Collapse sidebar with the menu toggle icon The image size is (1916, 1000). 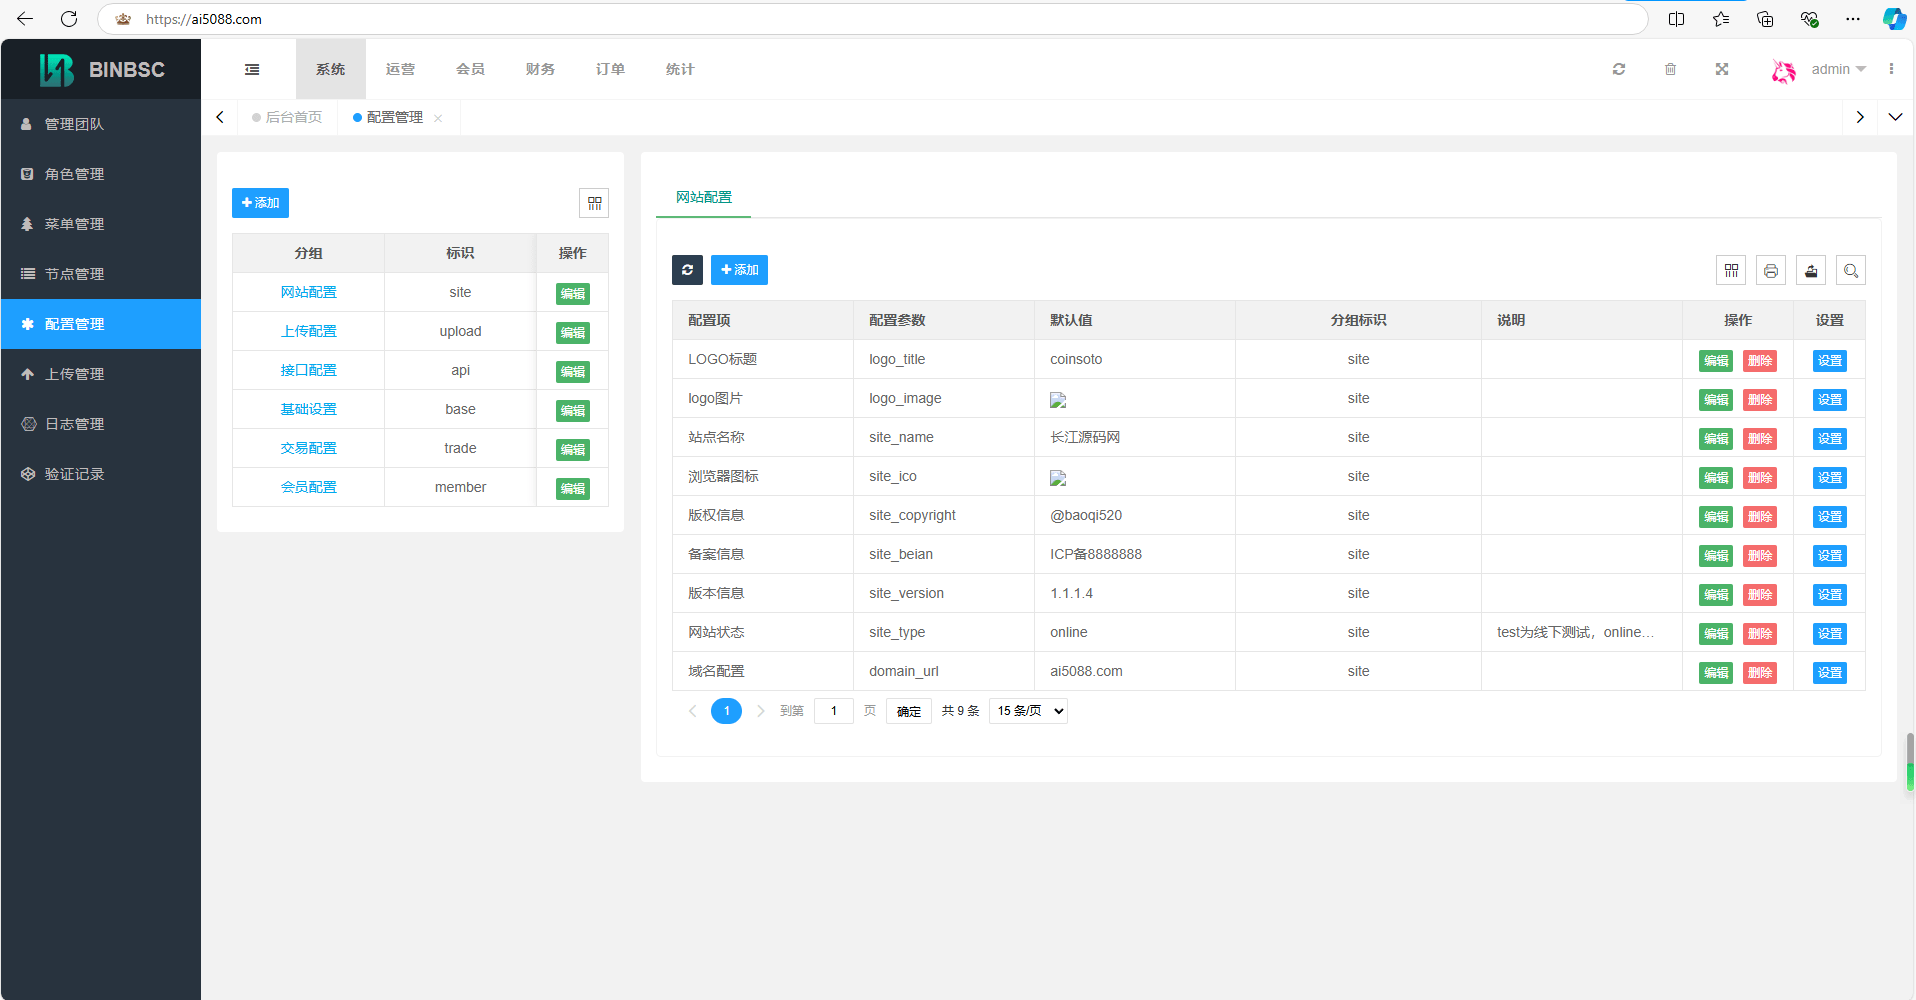click(x=252, y=69)
